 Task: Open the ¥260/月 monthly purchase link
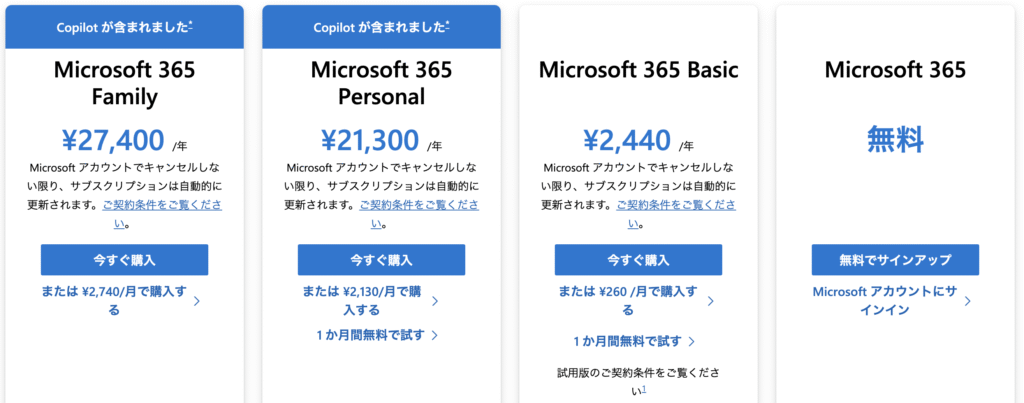[628, 301]
